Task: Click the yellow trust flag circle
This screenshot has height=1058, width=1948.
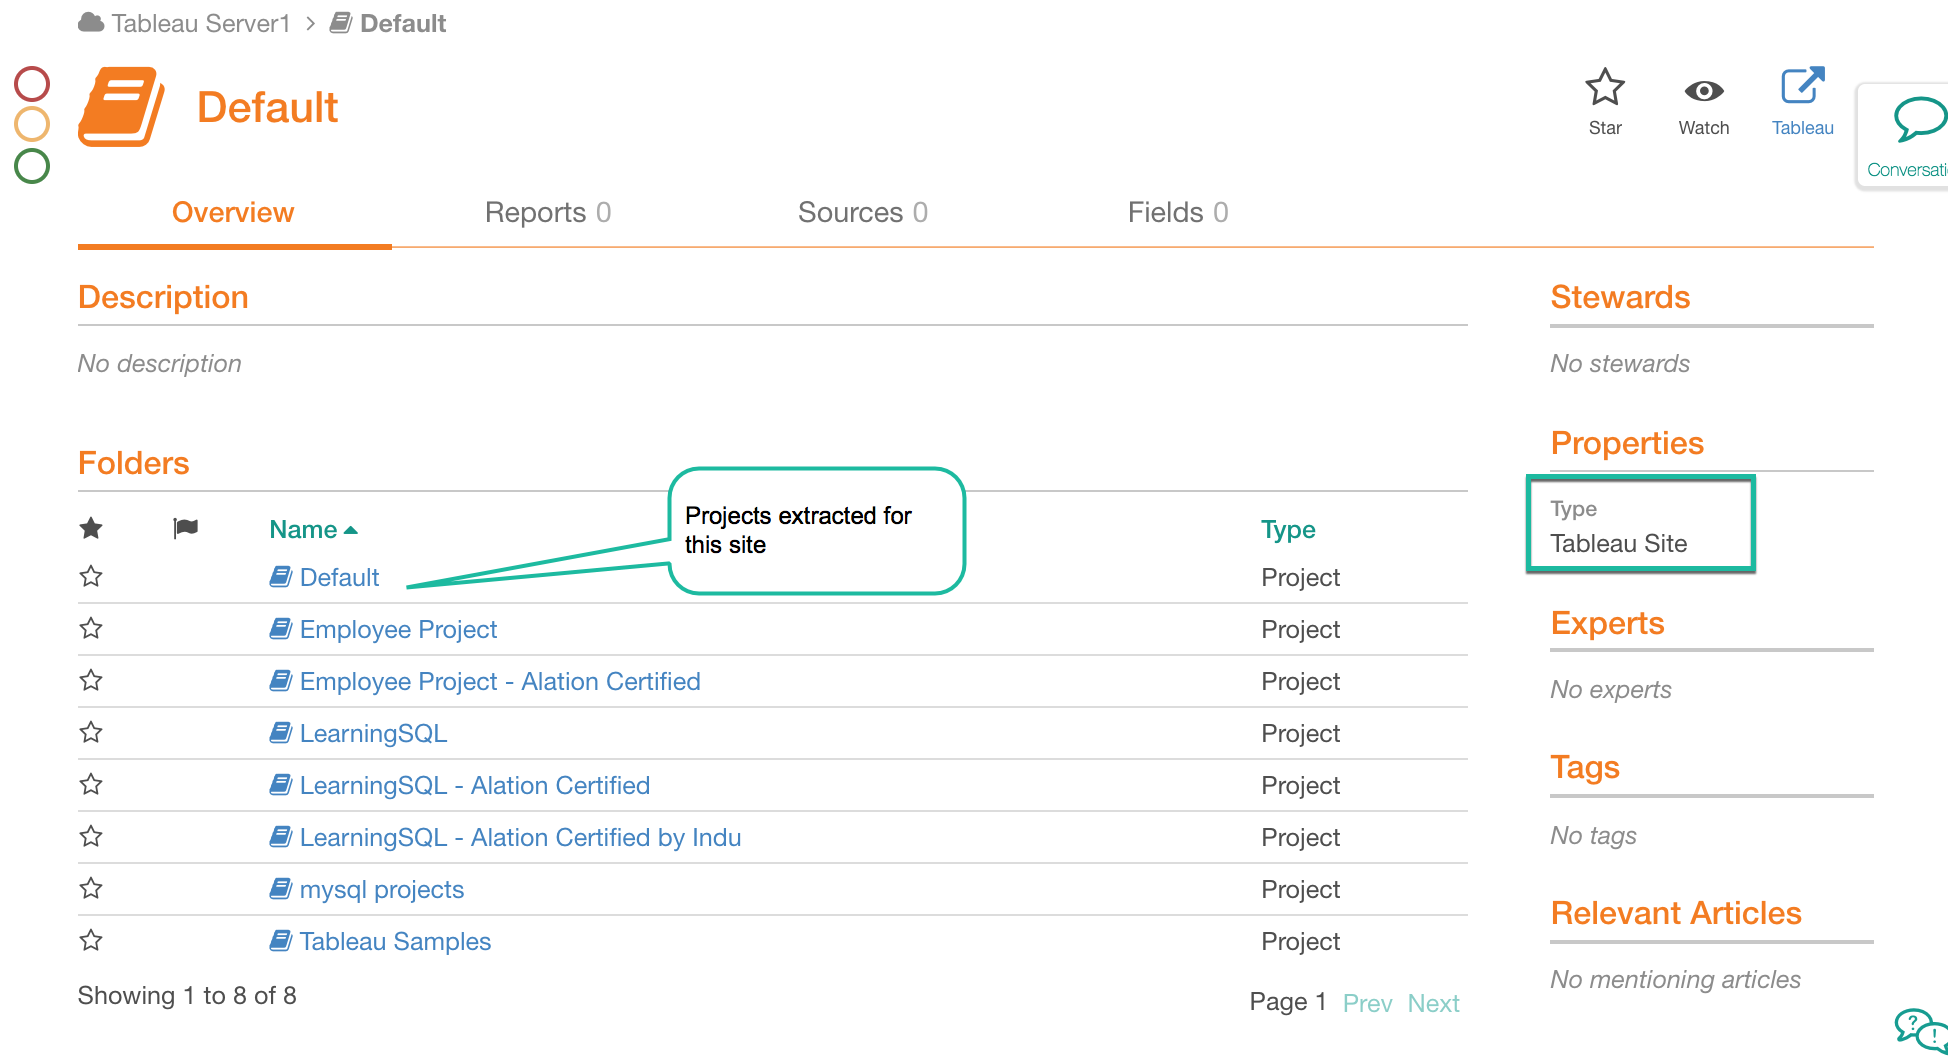Action: pos(32,124)
